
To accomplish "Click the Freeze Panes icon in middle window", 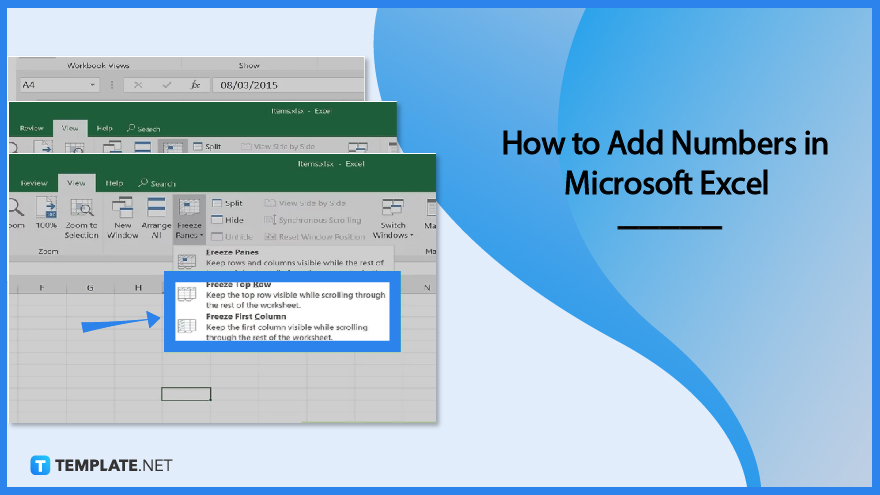I will pyautogui.click(x=172, y=146).
